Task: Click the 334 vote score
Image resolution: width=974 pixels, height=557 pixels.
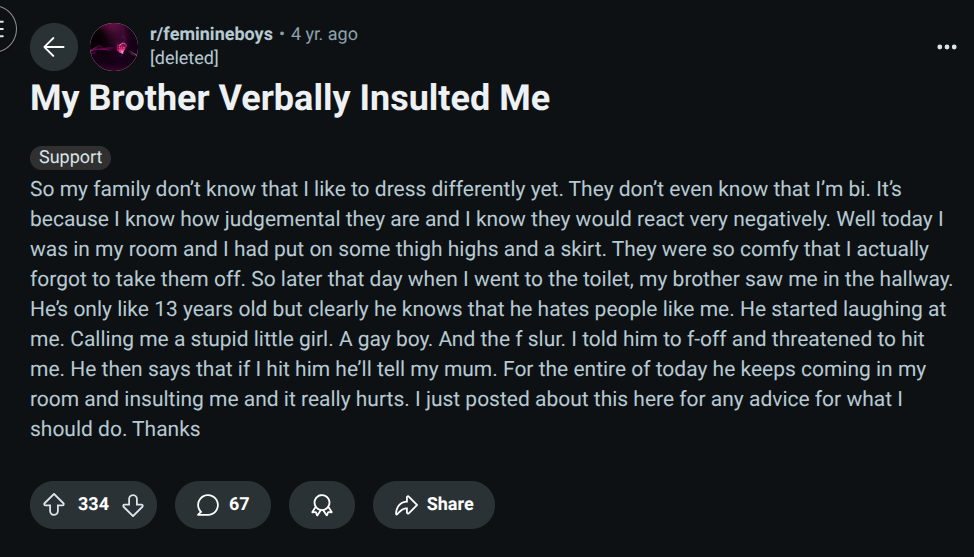Action: coord(93,504)
